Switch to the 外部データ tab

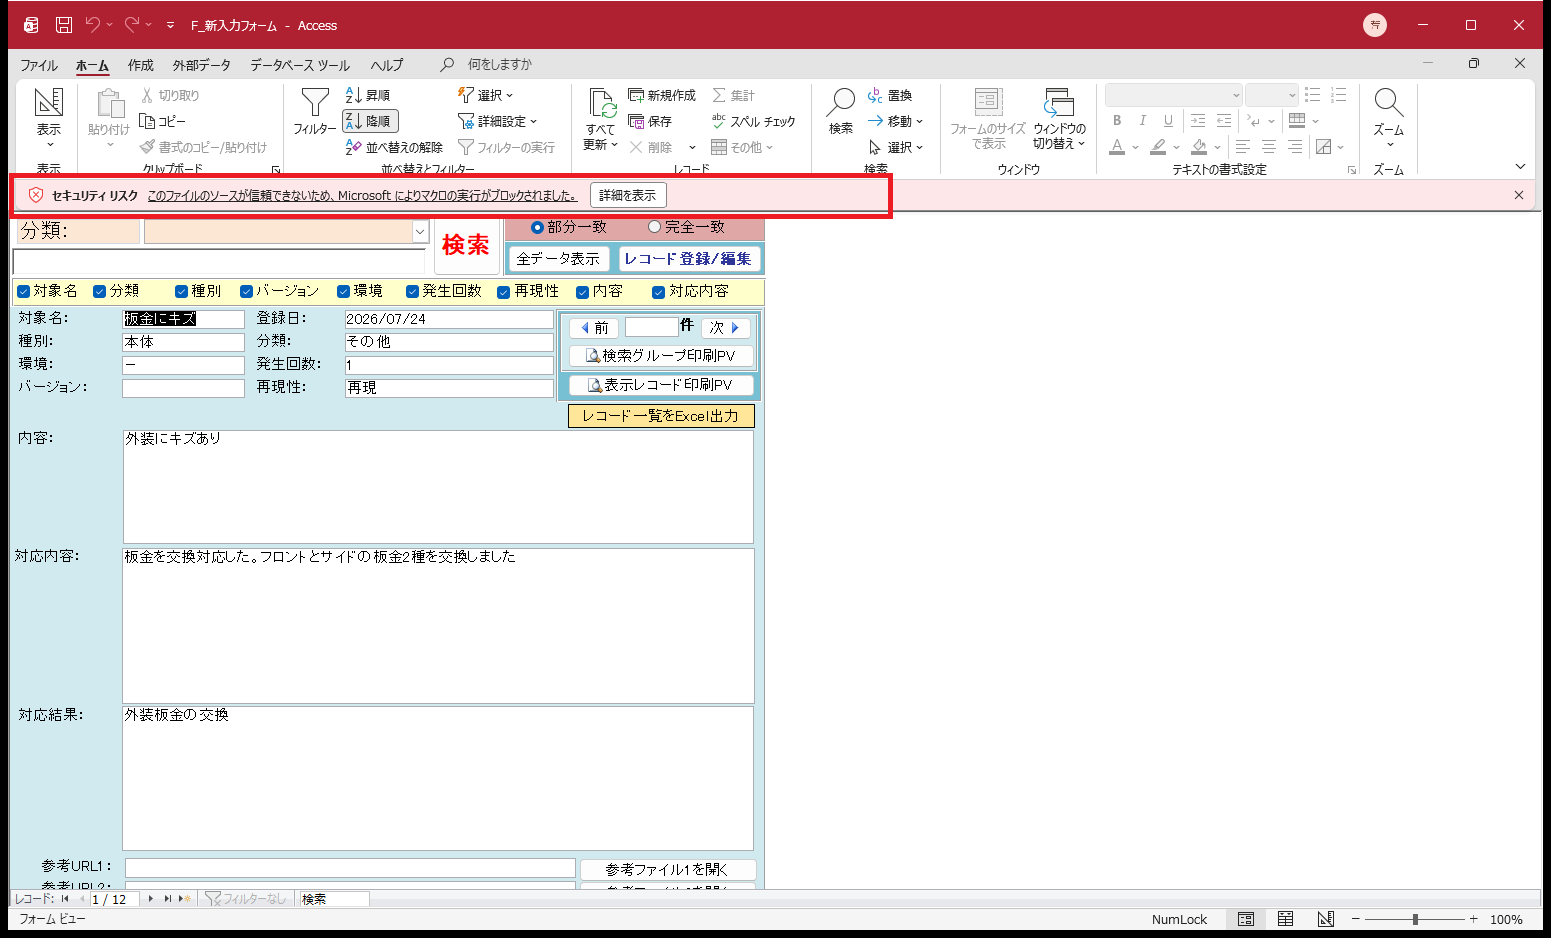tap(202, 65)
